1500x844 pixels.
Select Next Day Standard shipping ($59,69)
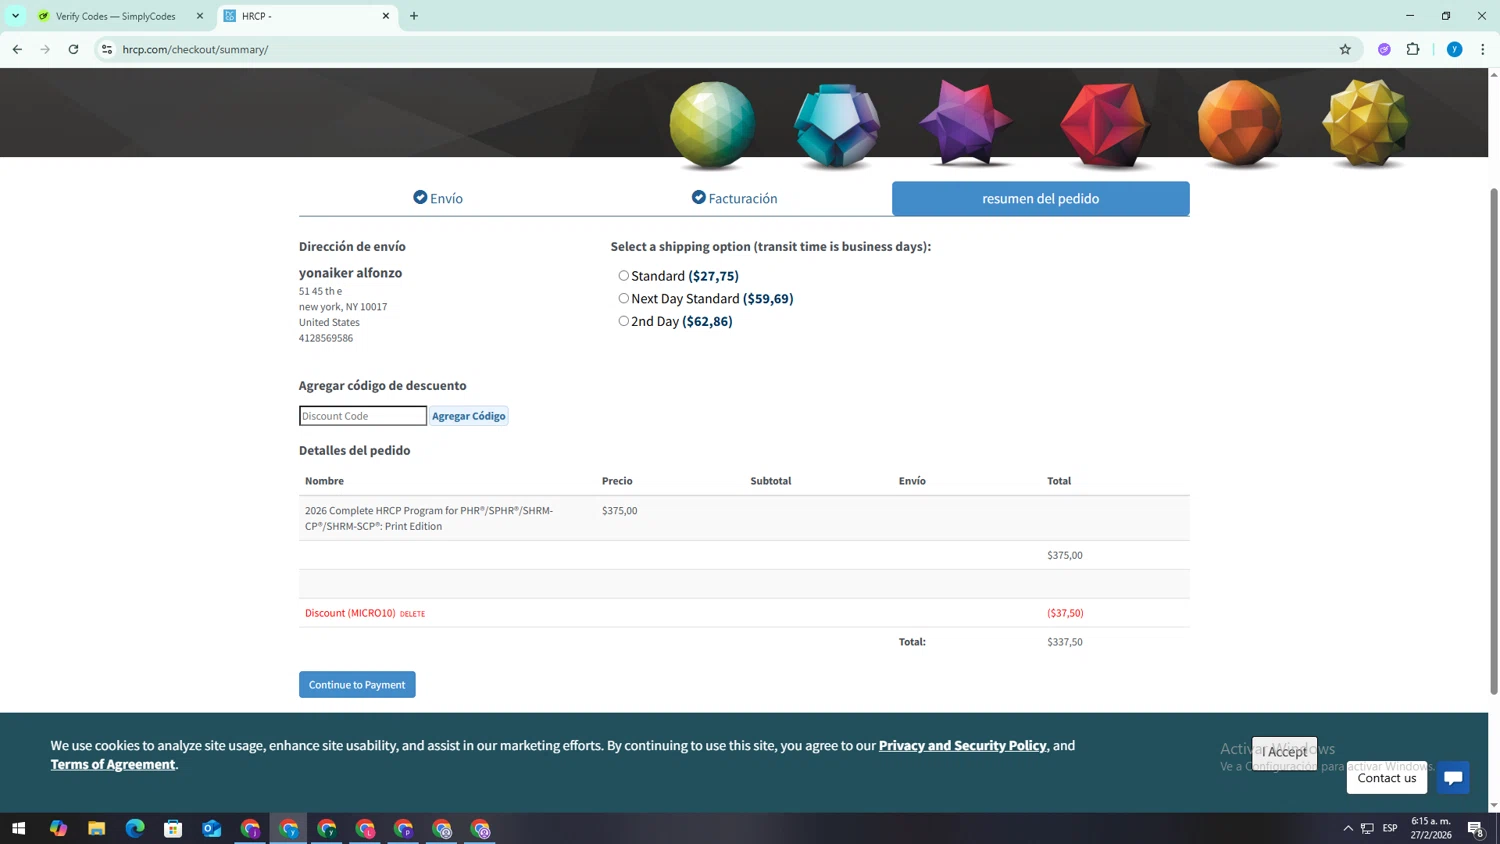click(x=623, y=298)
